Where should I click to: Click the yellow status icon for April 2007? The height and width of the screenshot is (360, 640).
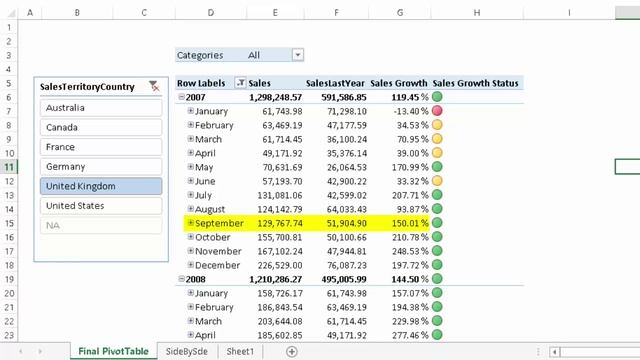[x=437, y=153]
